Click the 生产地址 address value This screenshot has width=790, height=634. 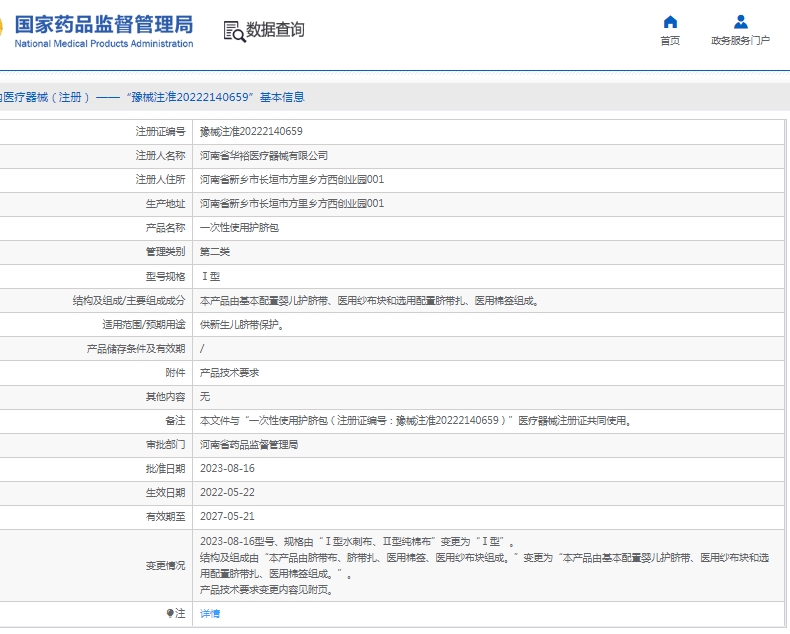292,204
